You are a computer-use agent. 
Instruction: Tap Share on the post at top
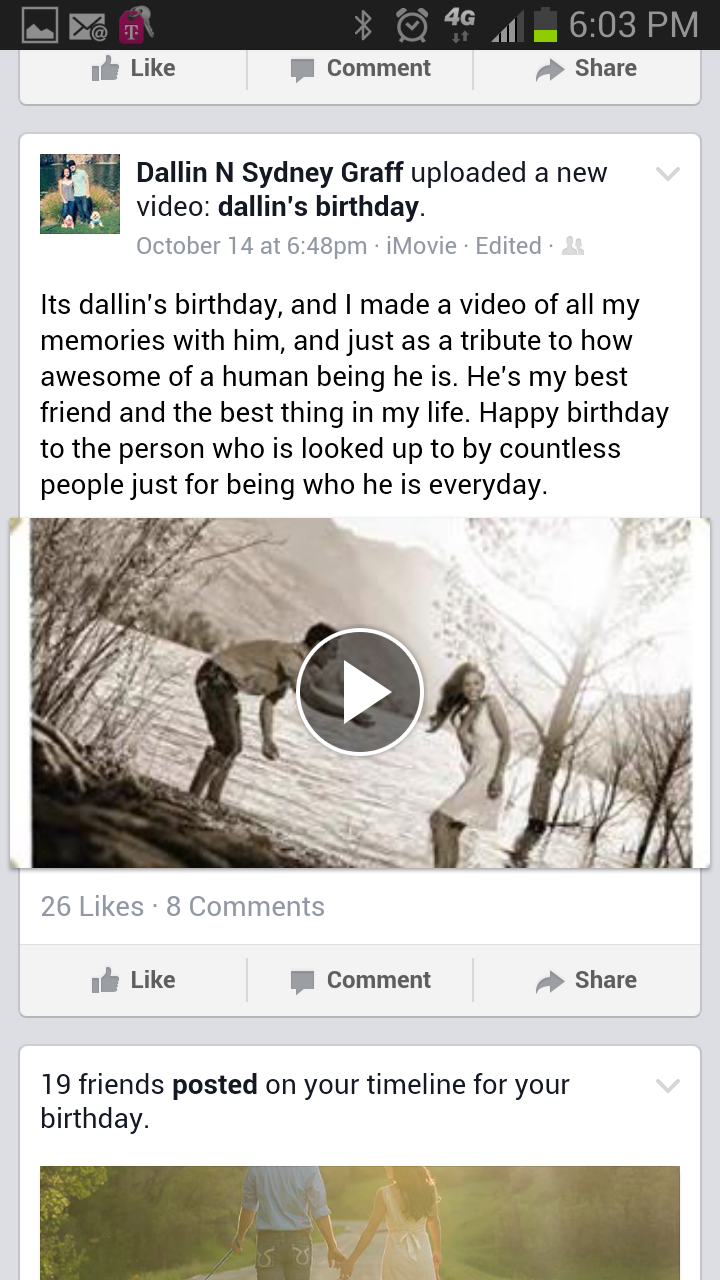(x=586, y=68)
